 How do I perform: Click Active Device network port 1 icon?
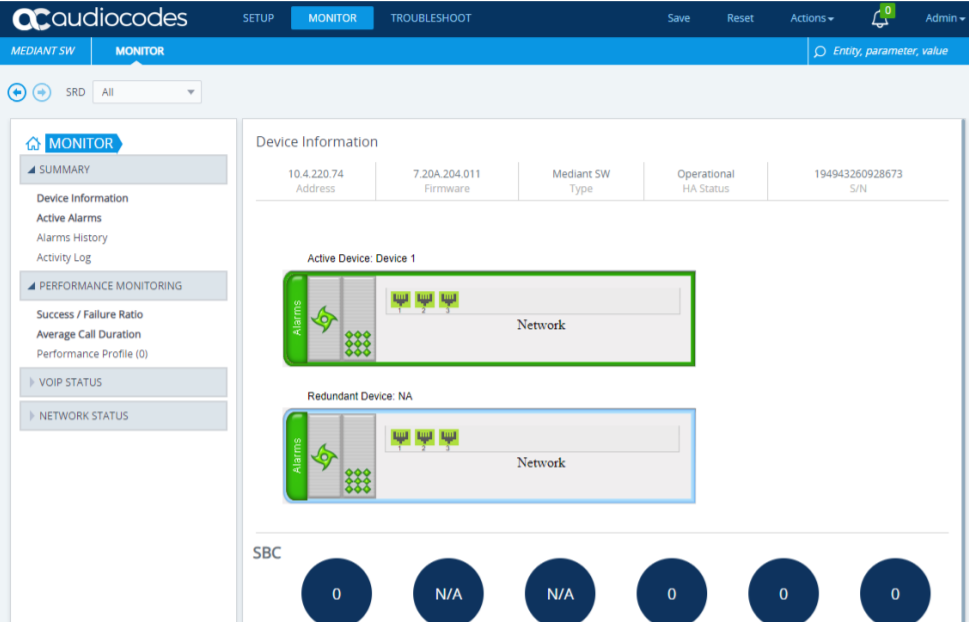[x=400, y=300]
